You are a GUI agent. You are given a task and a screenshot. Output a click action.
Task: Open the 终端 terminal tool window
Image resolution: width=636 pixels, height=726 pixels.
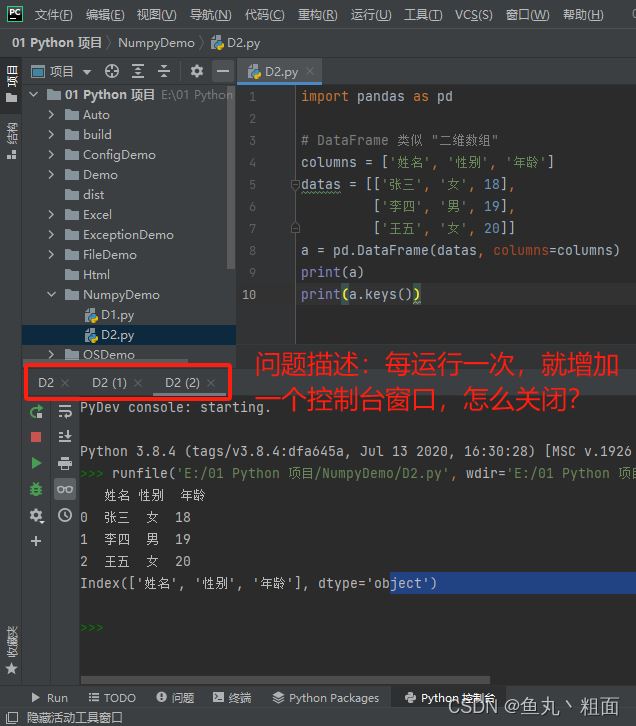coord(232,698)
